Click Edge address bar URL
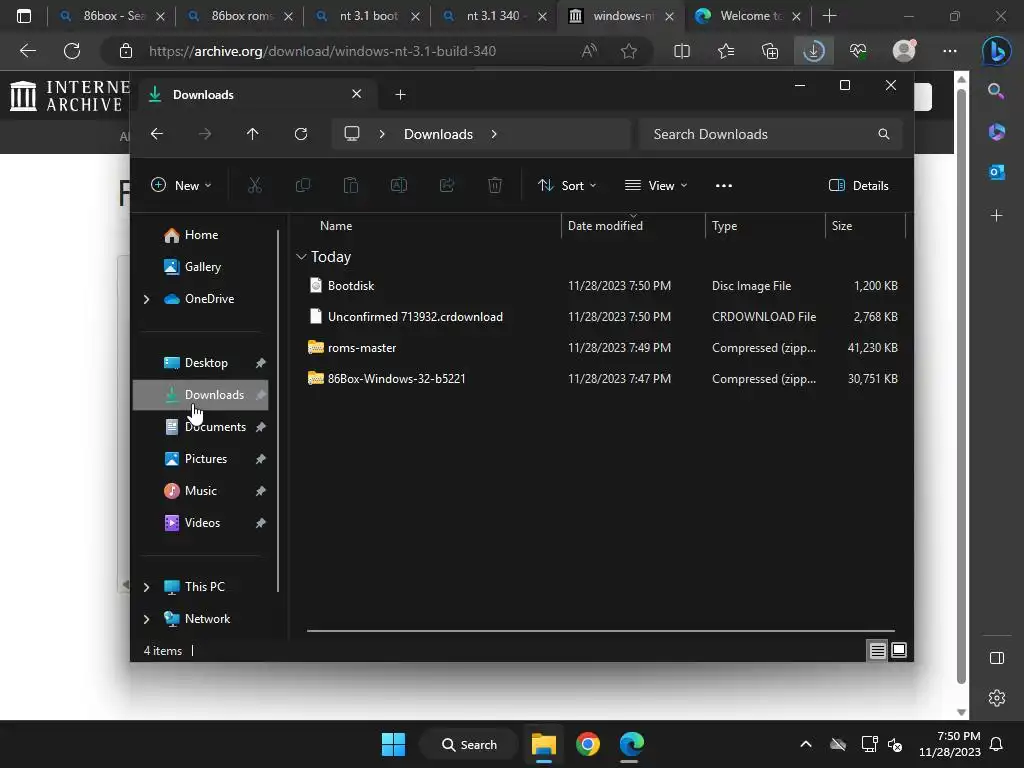The height and width of the screenshot is (768, 1024). tap(322, 51)
